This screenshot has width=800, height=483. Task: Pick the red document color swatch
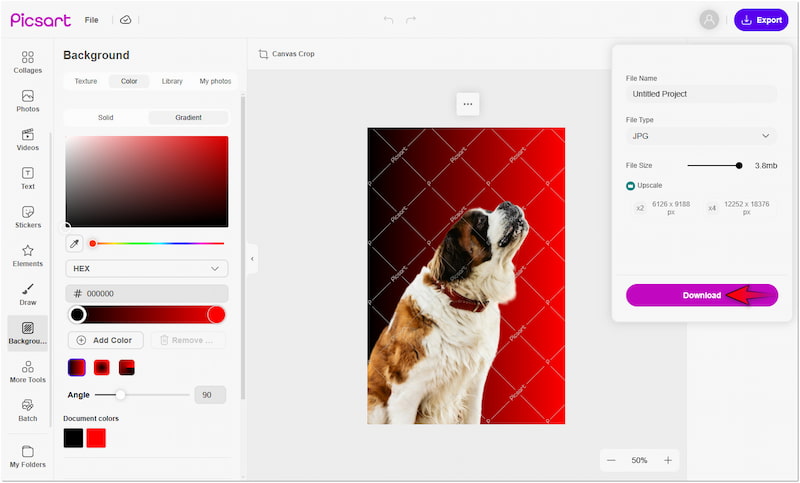click(96, 438)
